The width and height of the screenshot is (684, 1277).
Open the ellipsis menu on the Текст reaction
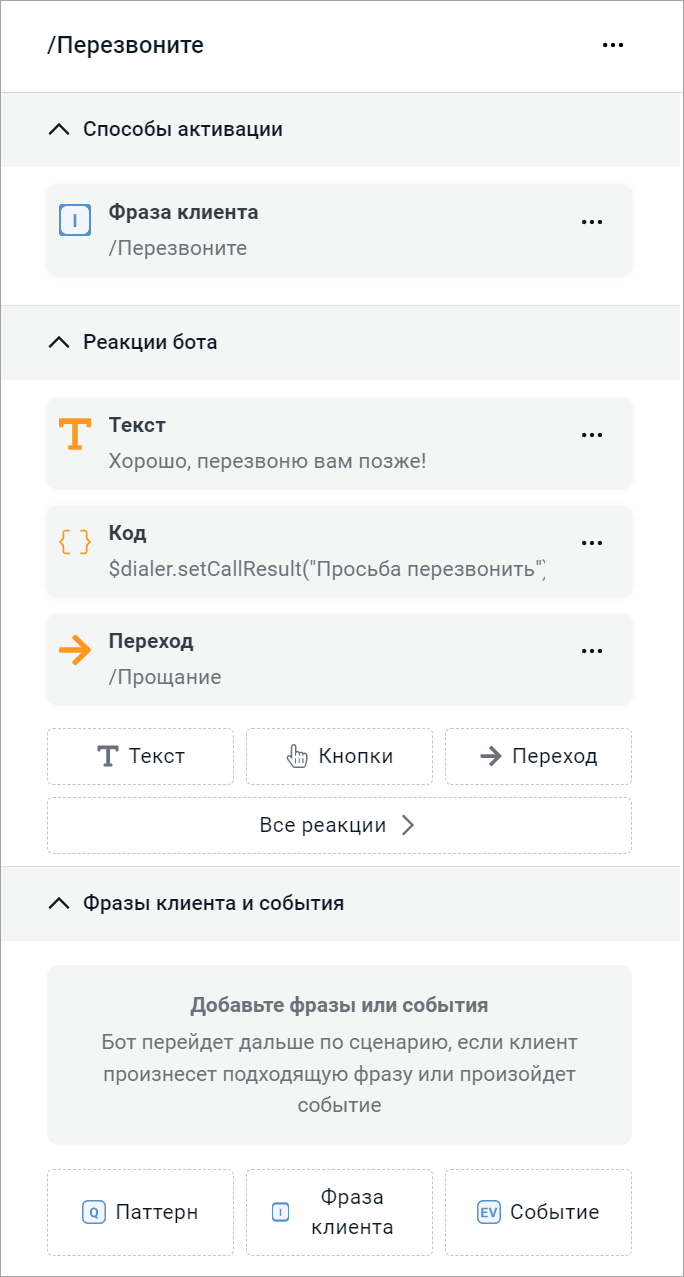592,433
